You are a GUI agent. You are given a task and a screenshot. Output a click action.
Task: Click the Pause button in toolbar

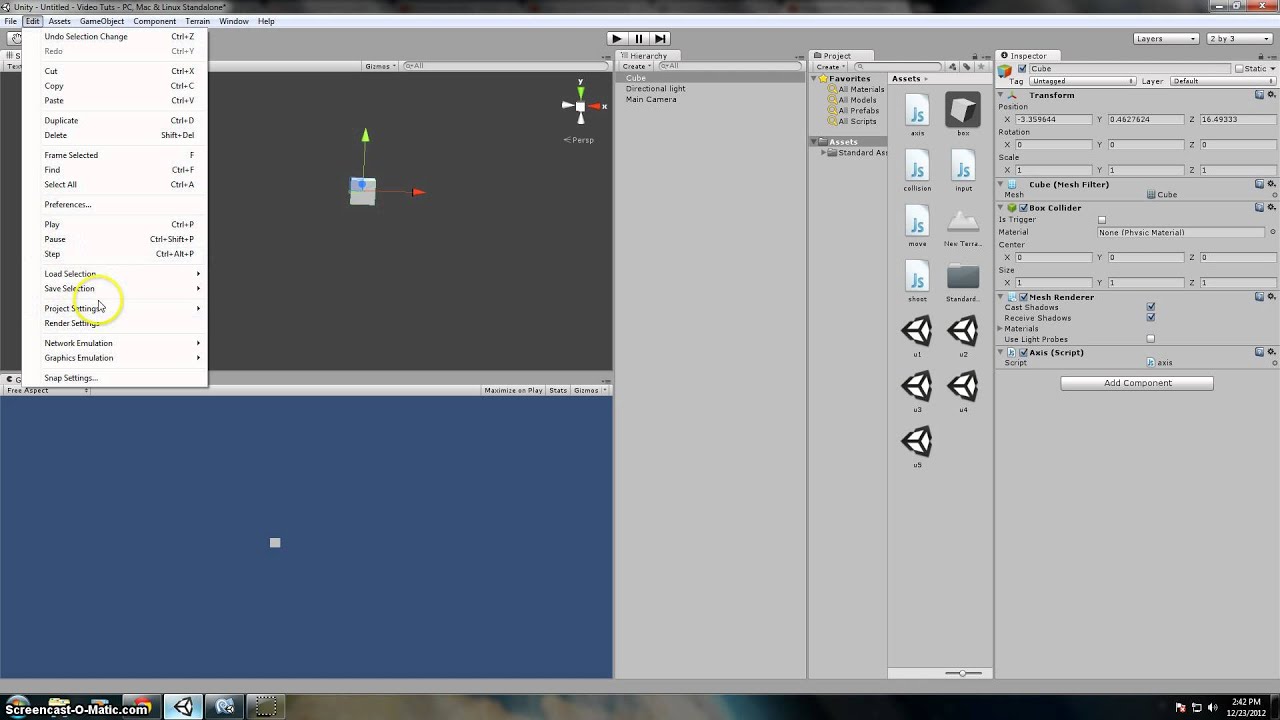(639, 39)
